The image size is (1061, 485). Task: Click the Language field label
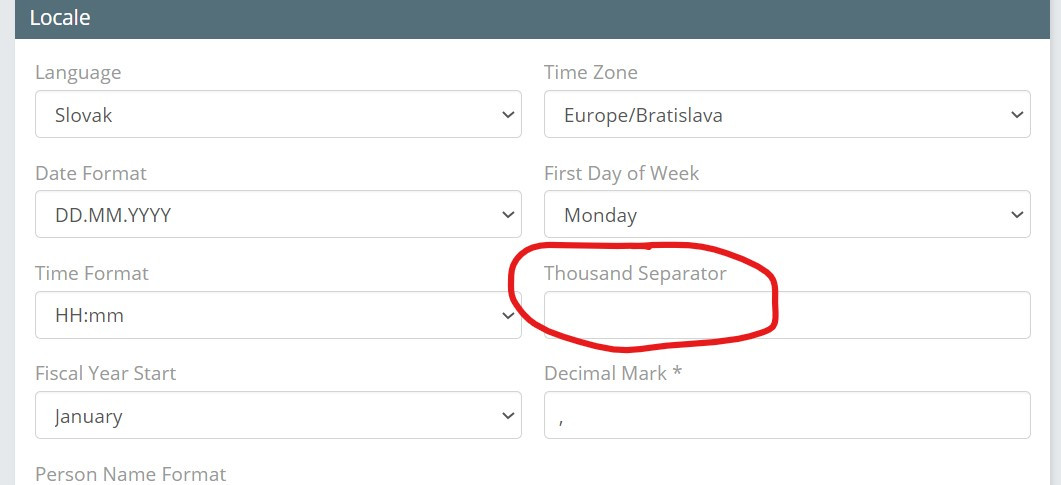click(x=78, y=73)
